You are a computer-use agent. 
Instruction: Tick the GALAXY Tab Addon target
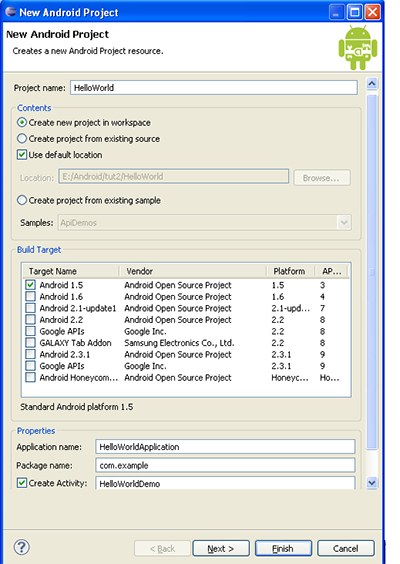(31, 342)
